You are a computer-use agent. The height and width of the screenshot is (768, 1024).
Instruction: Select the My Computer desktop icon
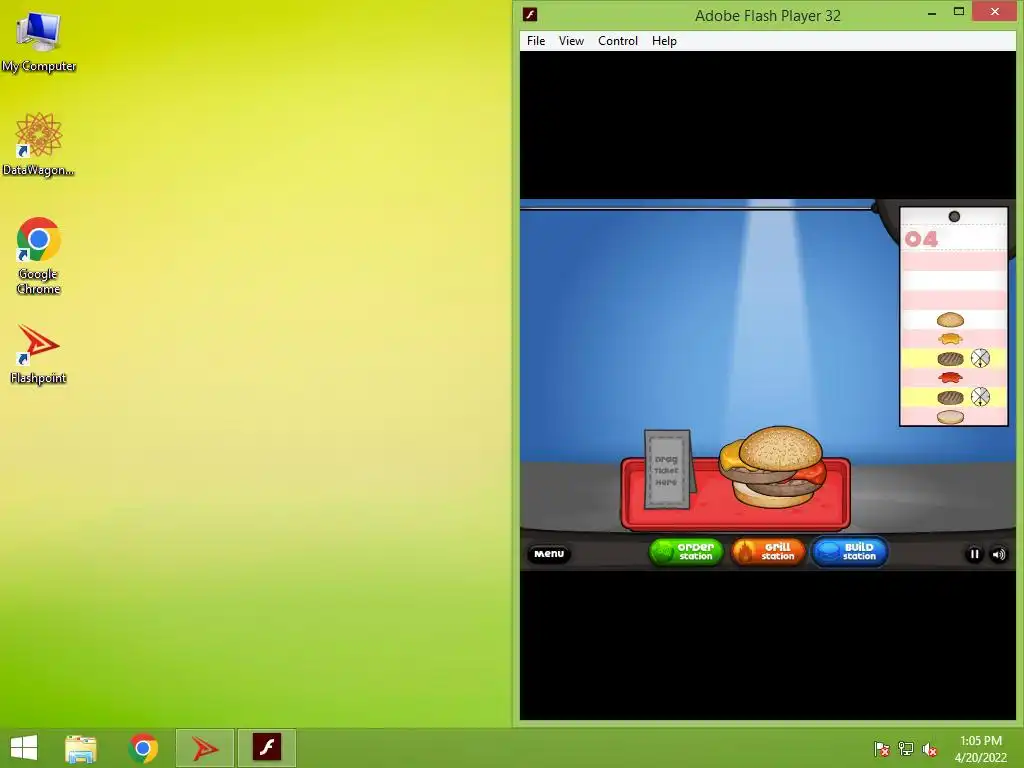pyautogui.click(x=39, y=43)
